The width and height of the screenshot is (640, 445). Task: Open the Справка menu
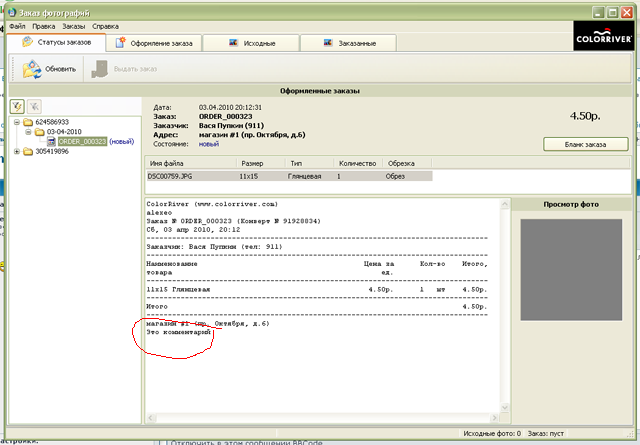pyautogui.click(x=106, y=24)
